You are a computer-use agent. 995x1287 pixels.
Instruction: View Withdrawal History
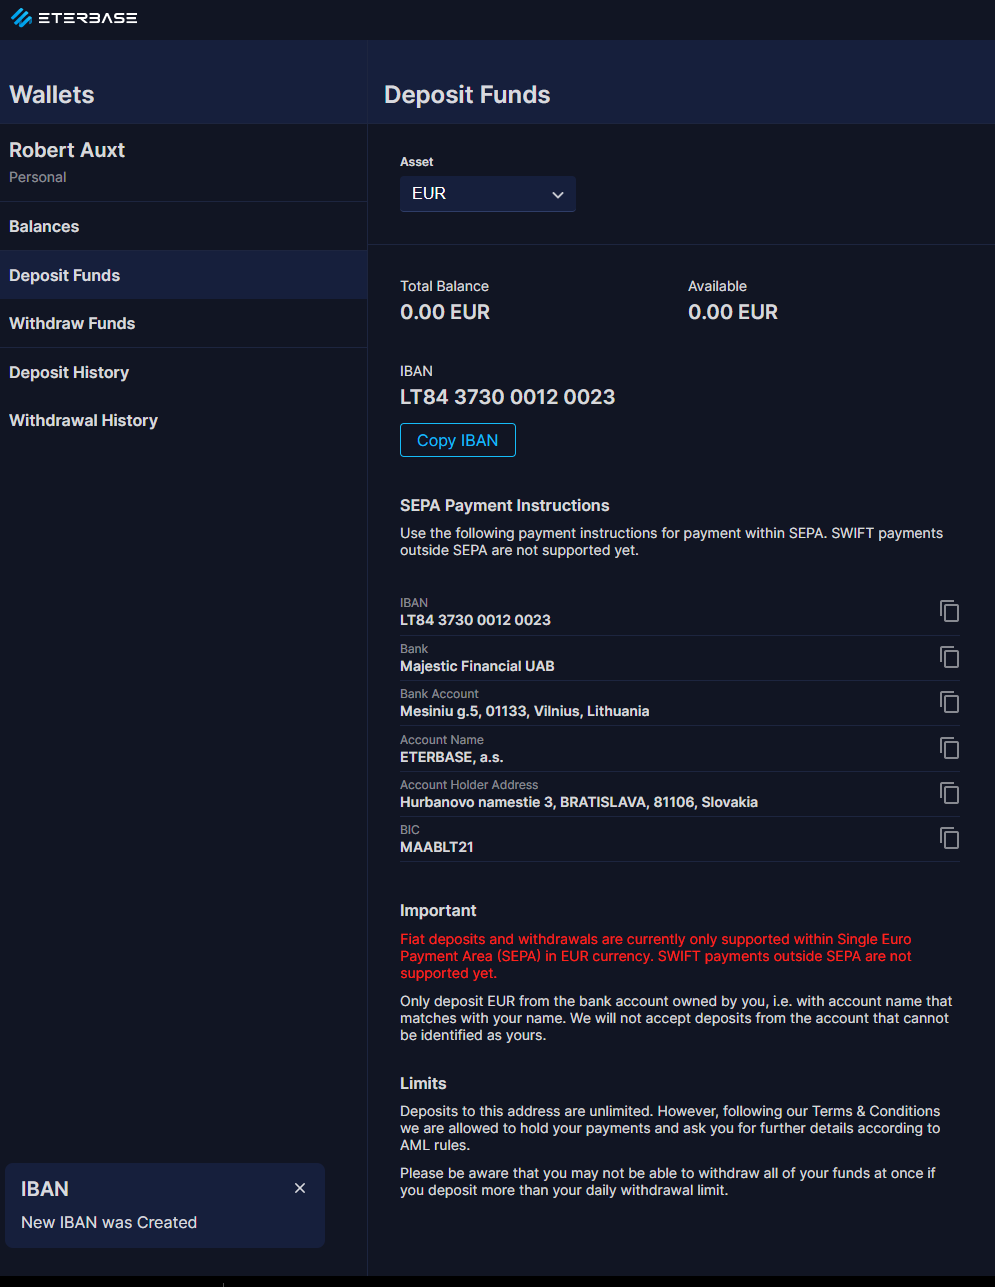coord(184,420)
